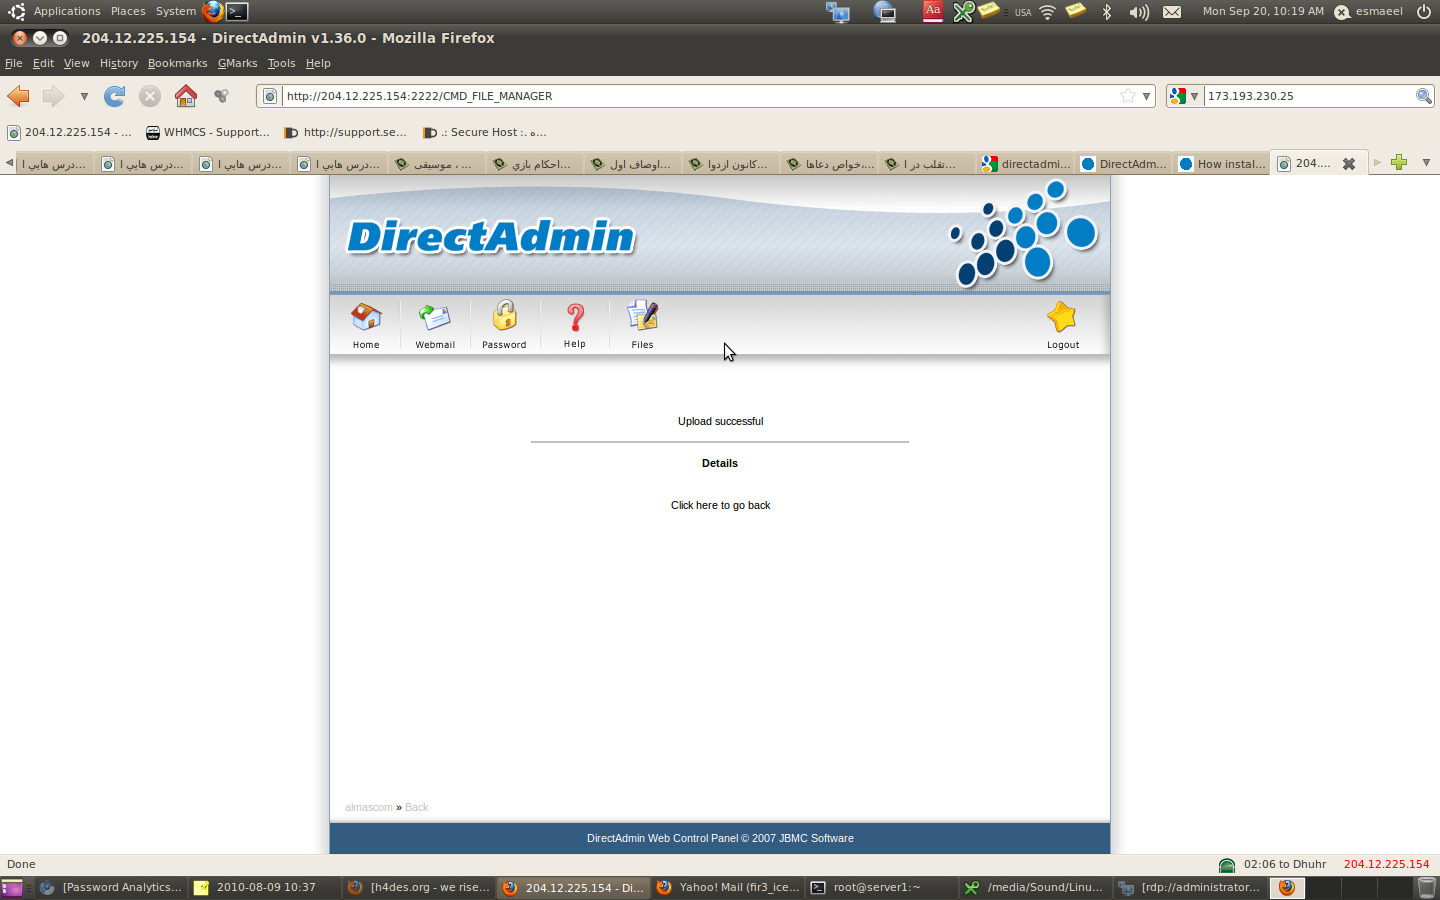Go back using Firefox back arrow

pyautogui.click(x=19, y=96)
